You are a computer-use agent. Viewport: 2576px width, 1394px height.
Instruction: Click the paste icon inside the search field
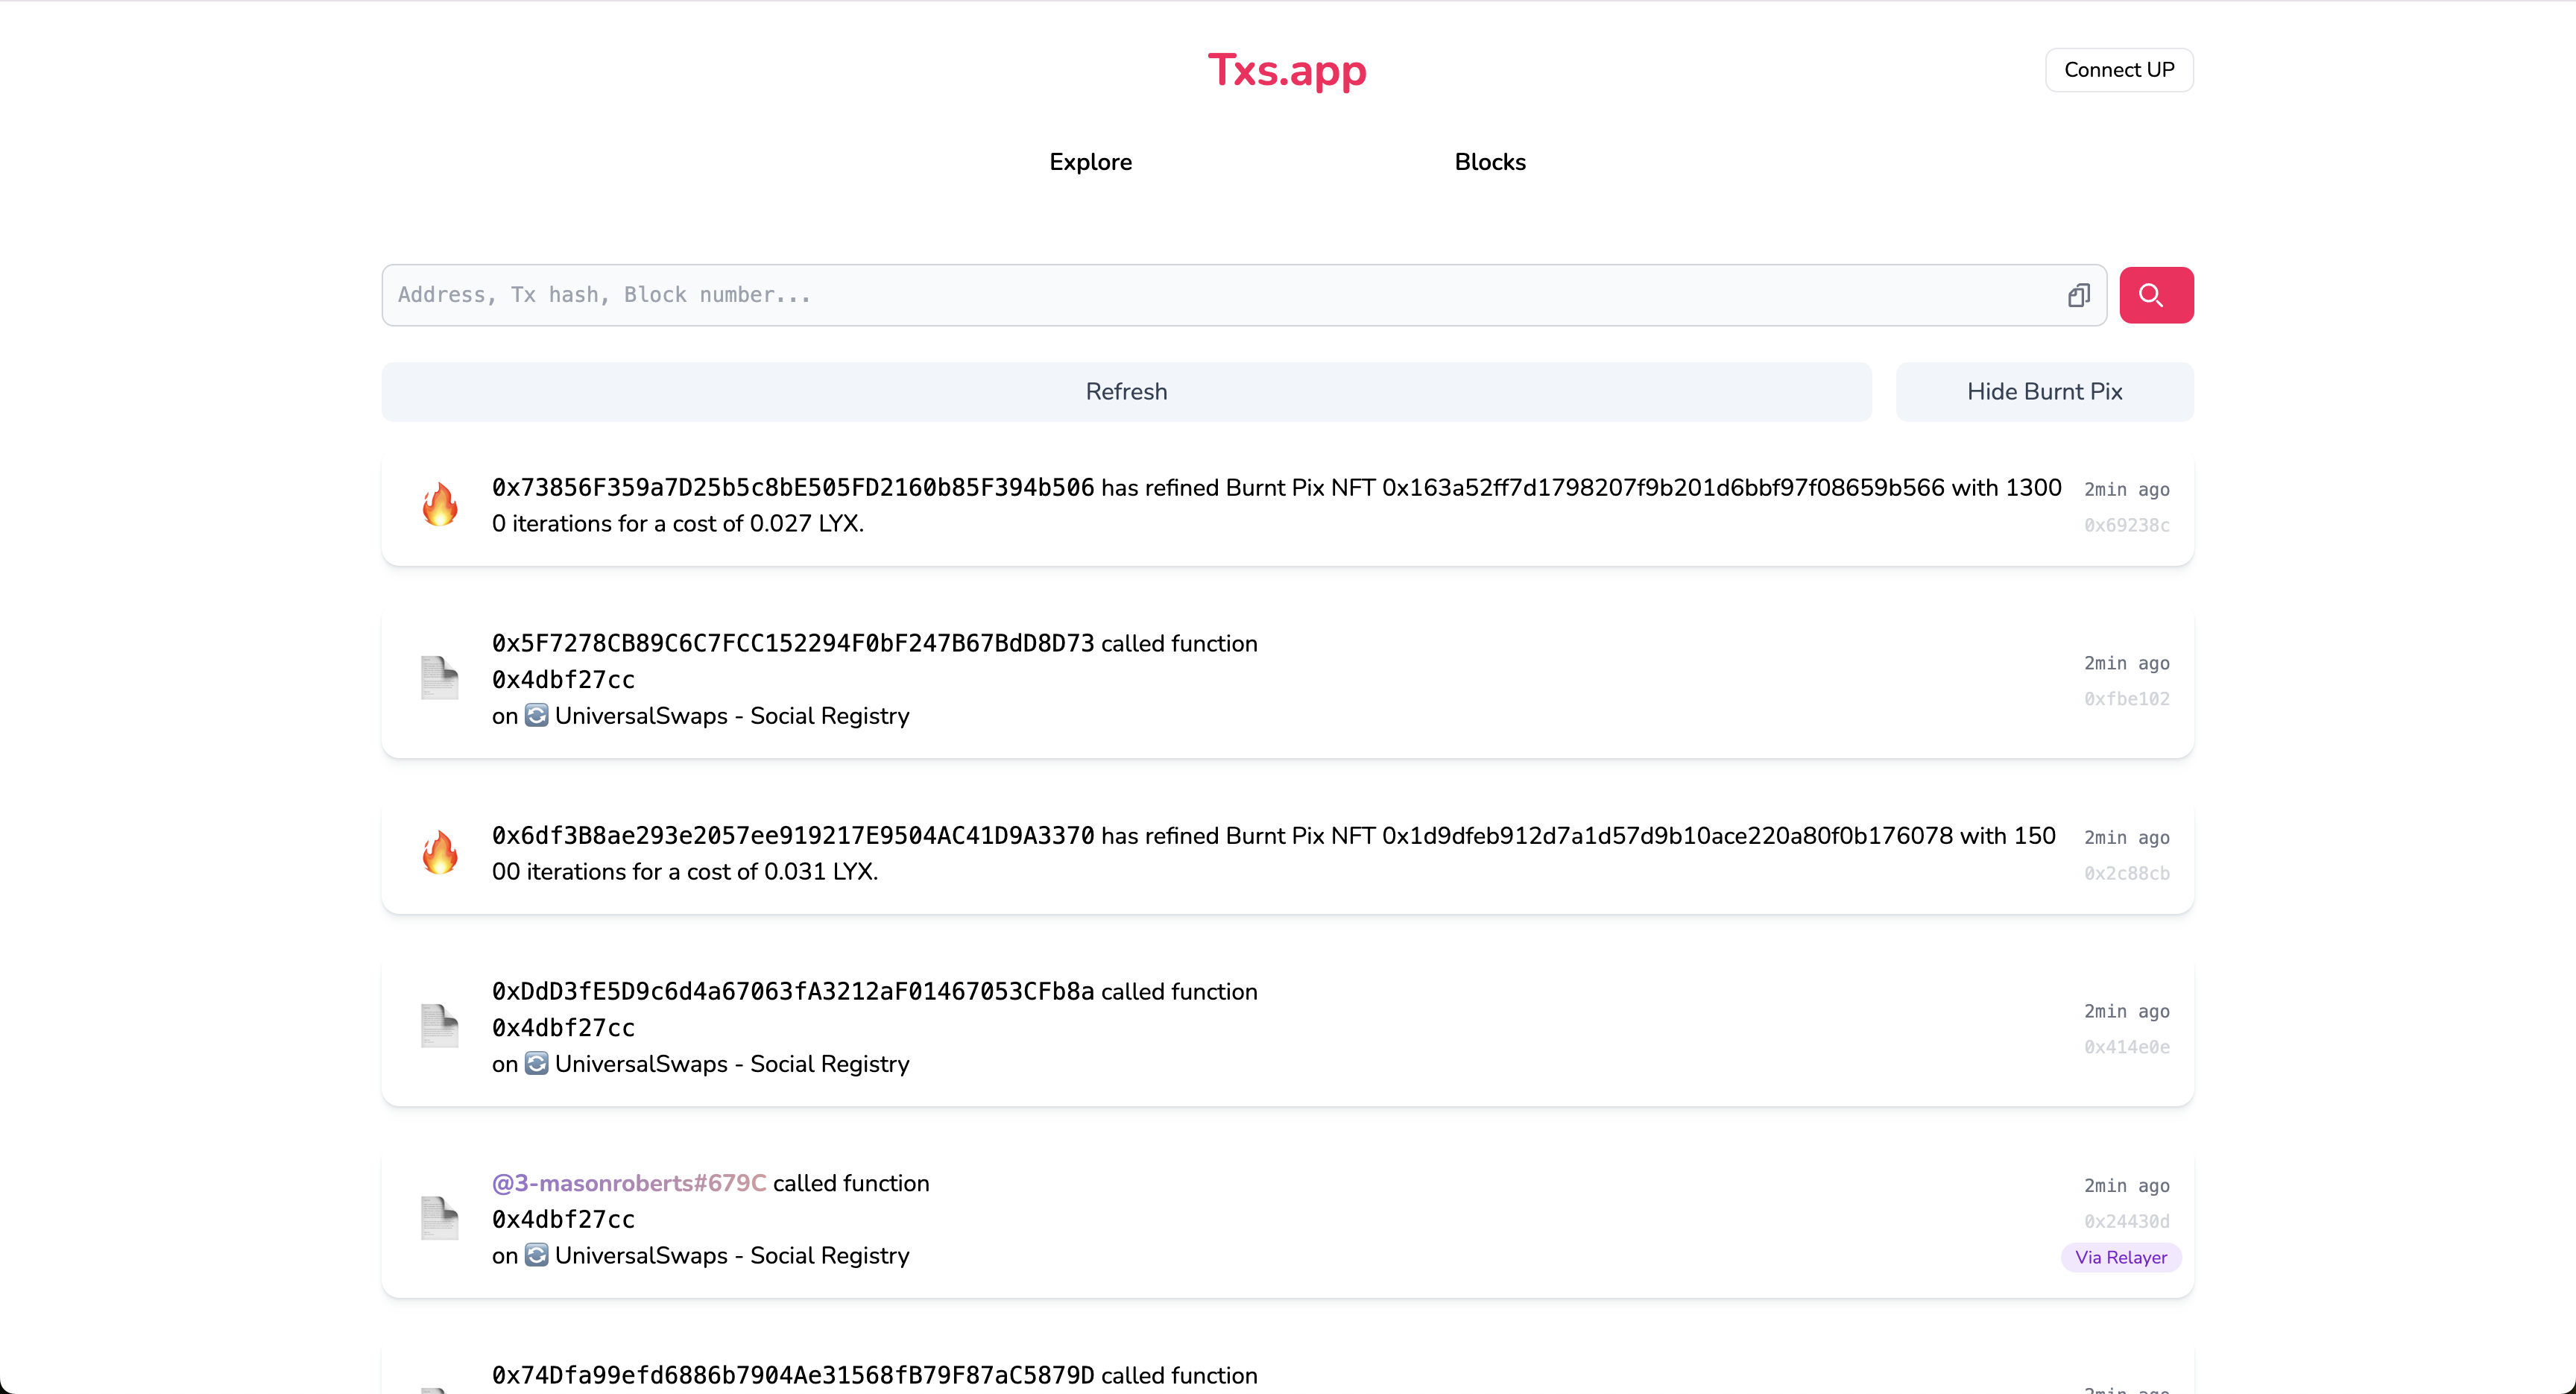[2079, 294]
